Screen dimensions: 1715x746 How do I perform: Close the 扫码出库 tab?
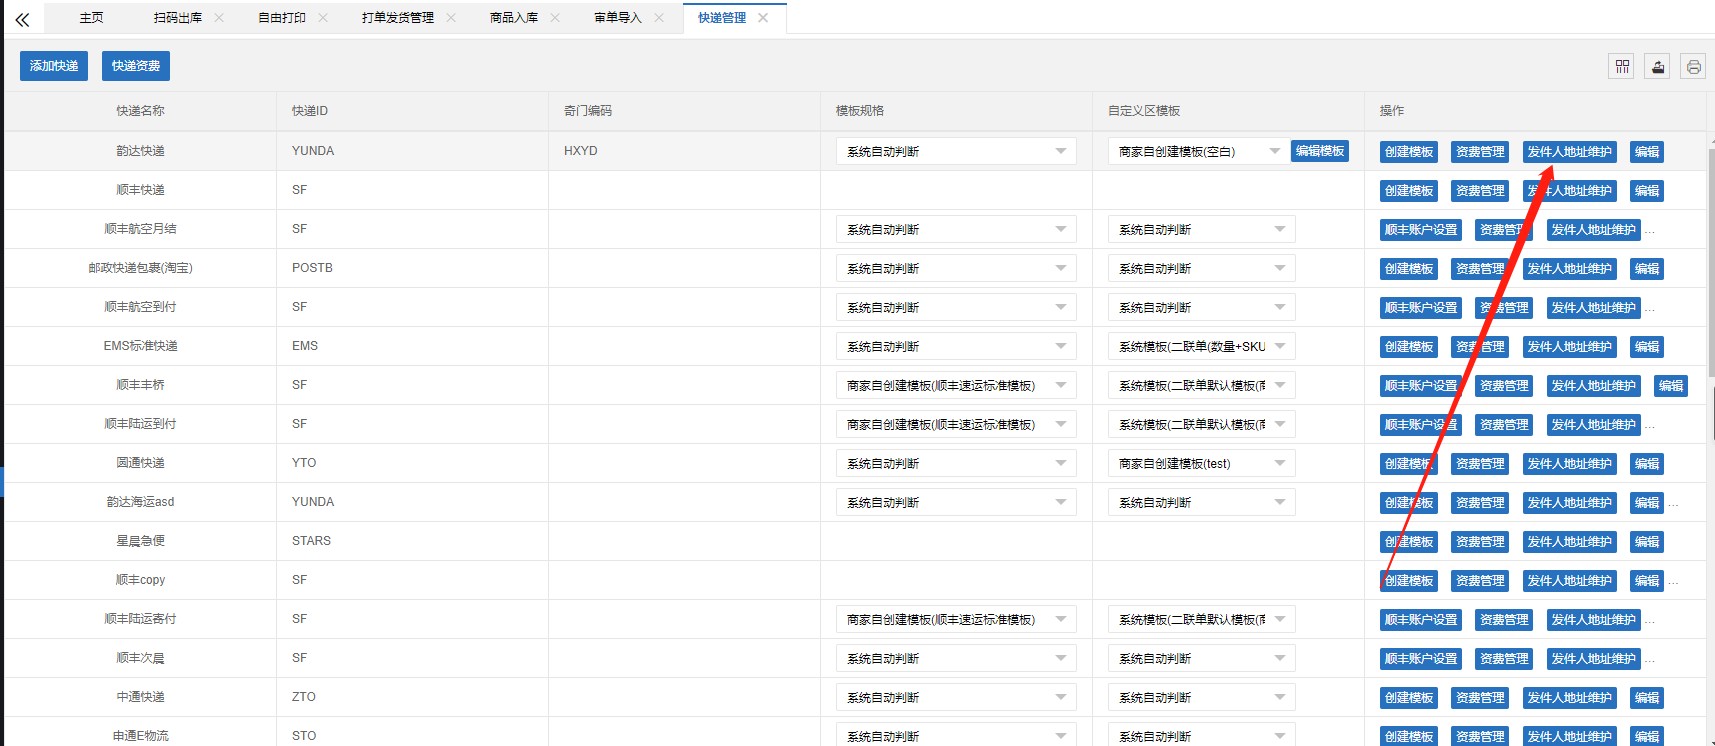pos(219,18)
